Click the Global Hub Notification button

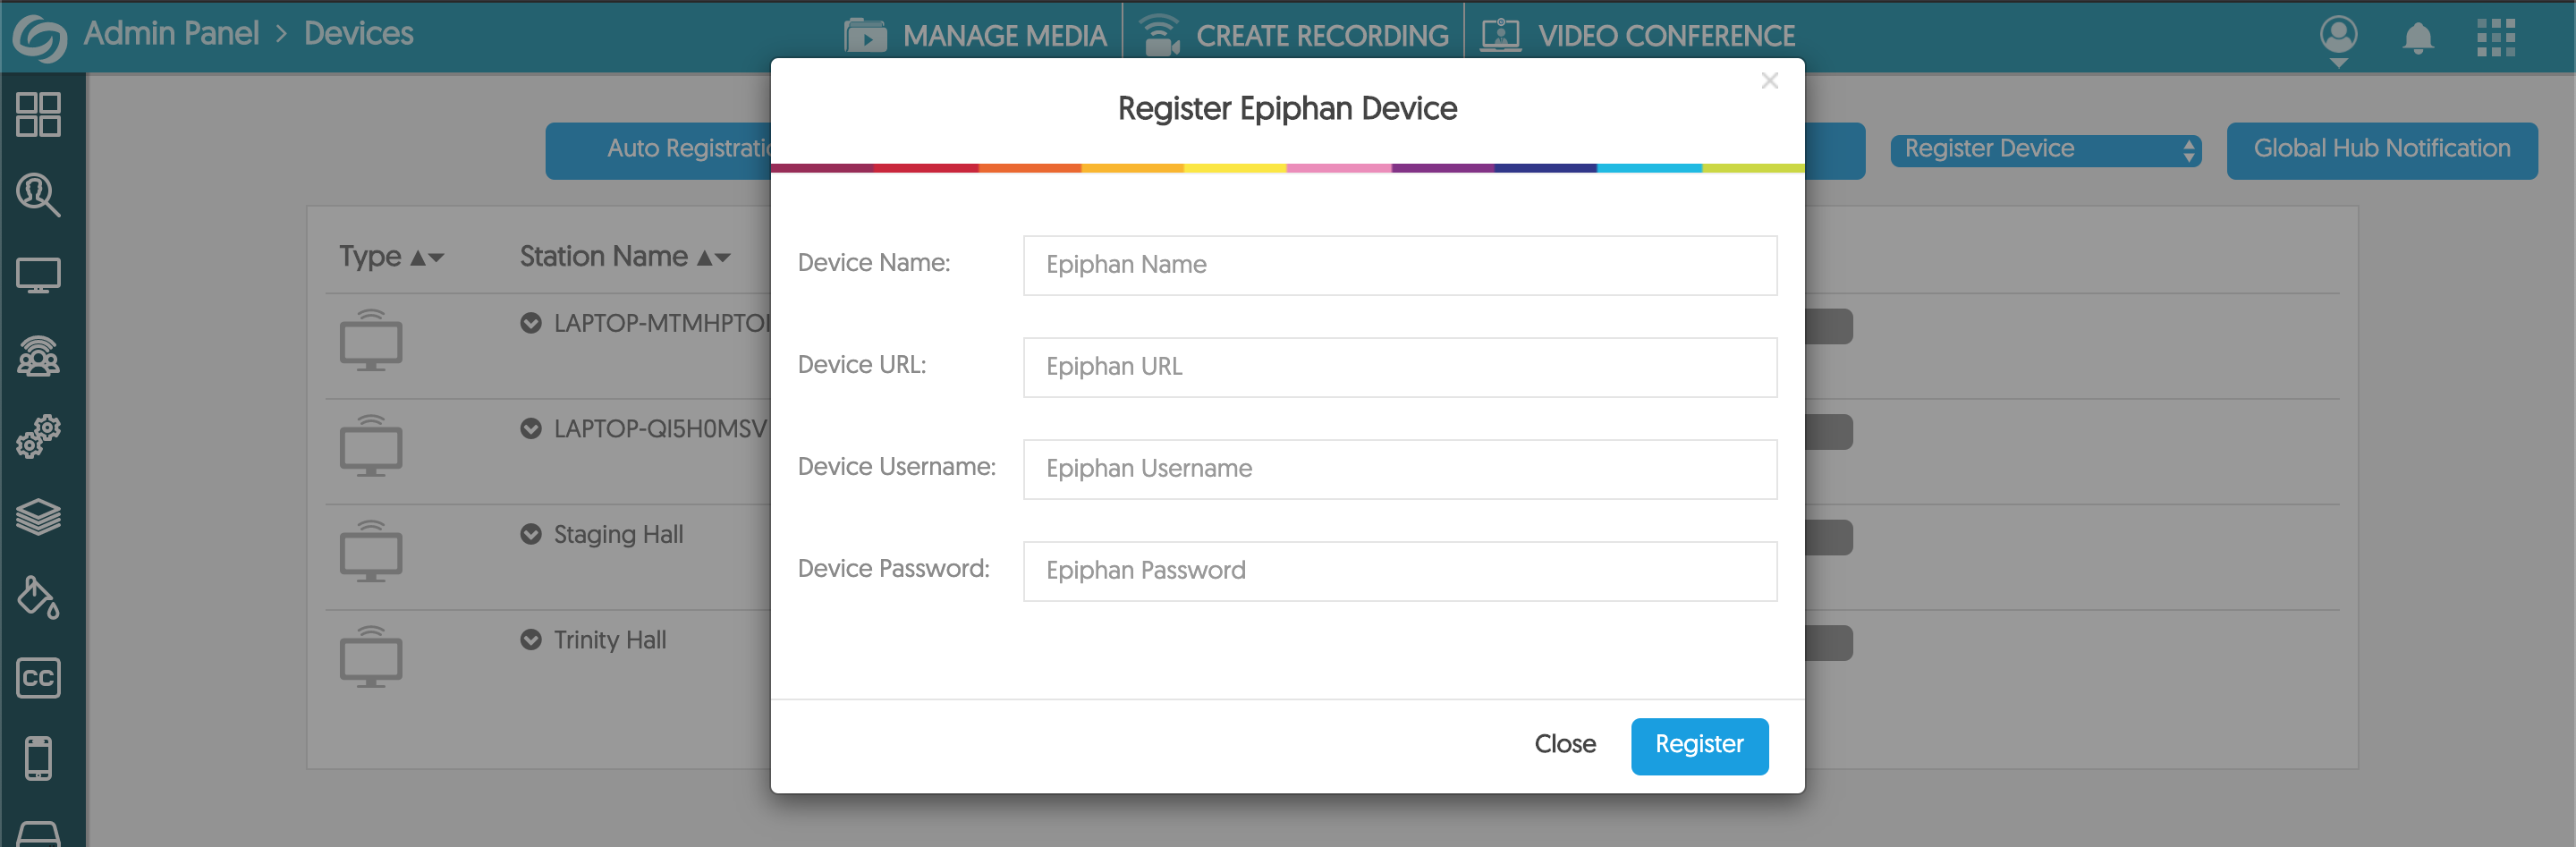[x=2382, y=151]
